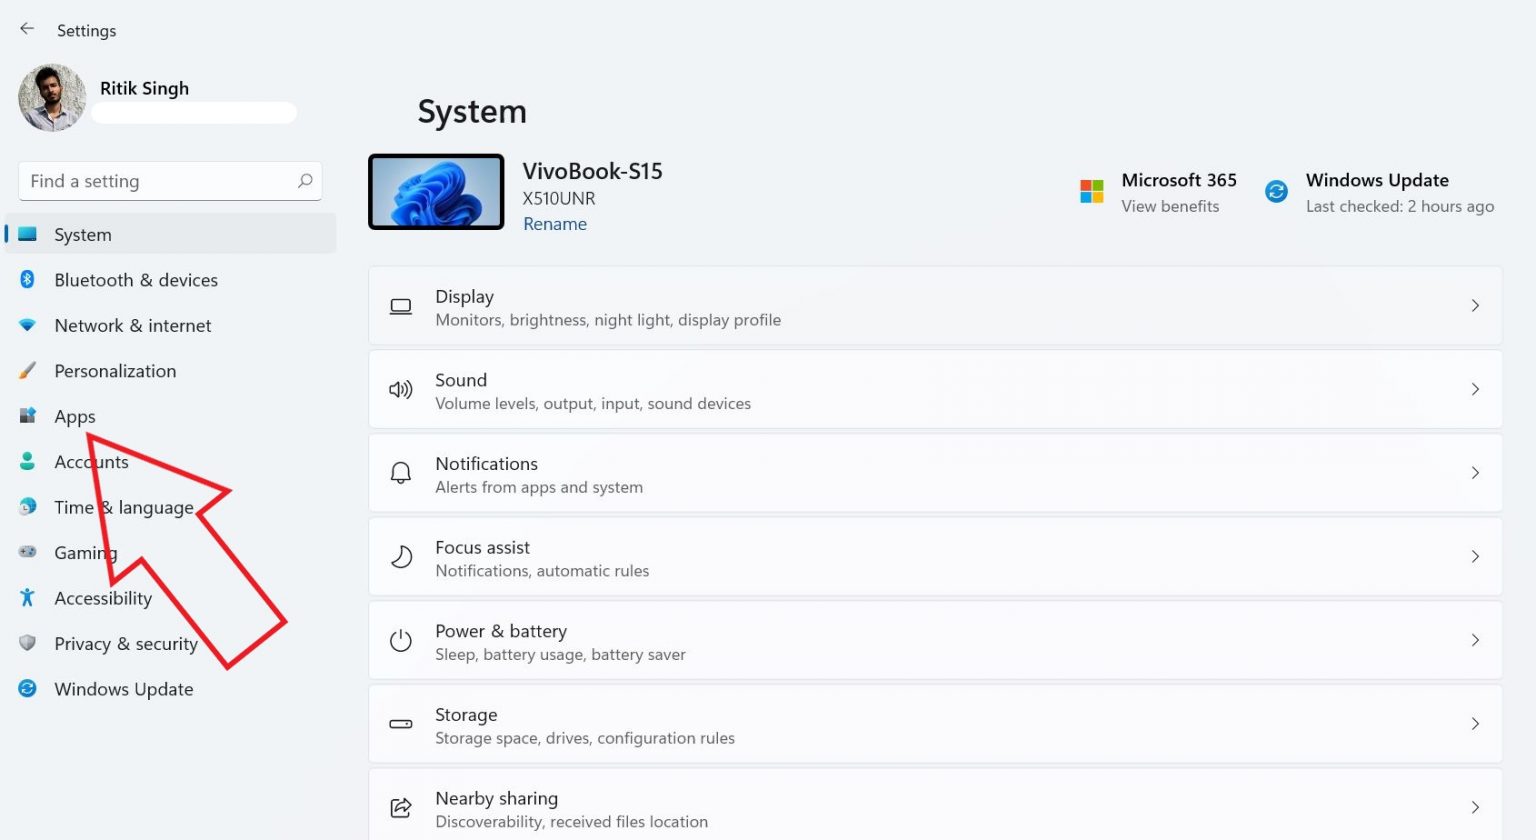Select the Privacy & security shield icon

[x=28, y=643]
